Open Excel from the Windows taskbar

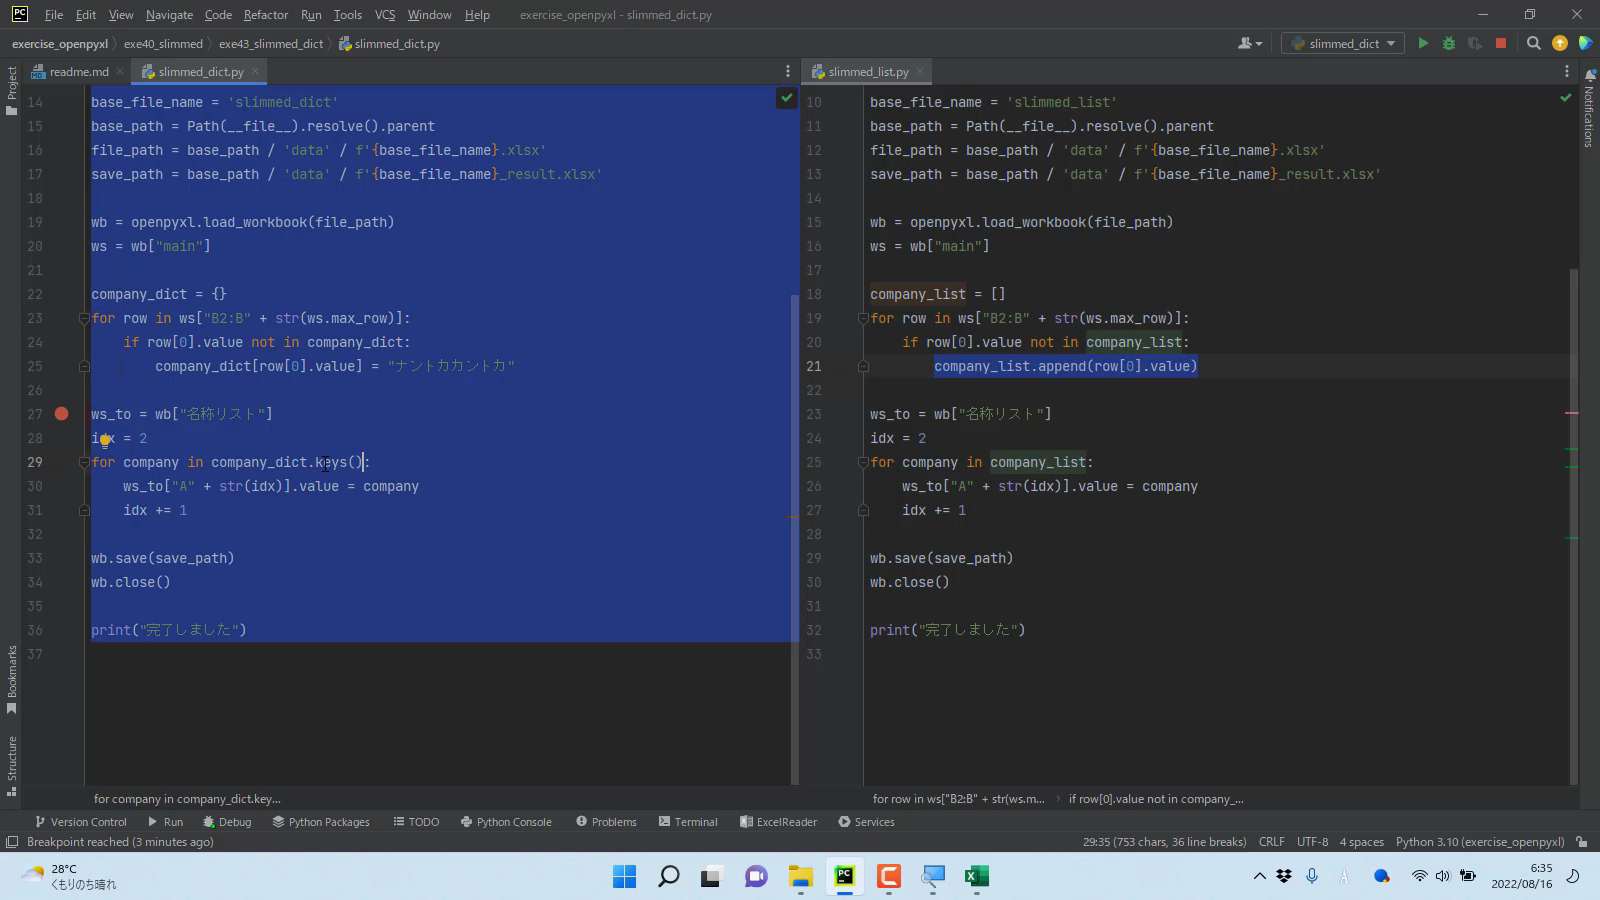tap(976, 876)
